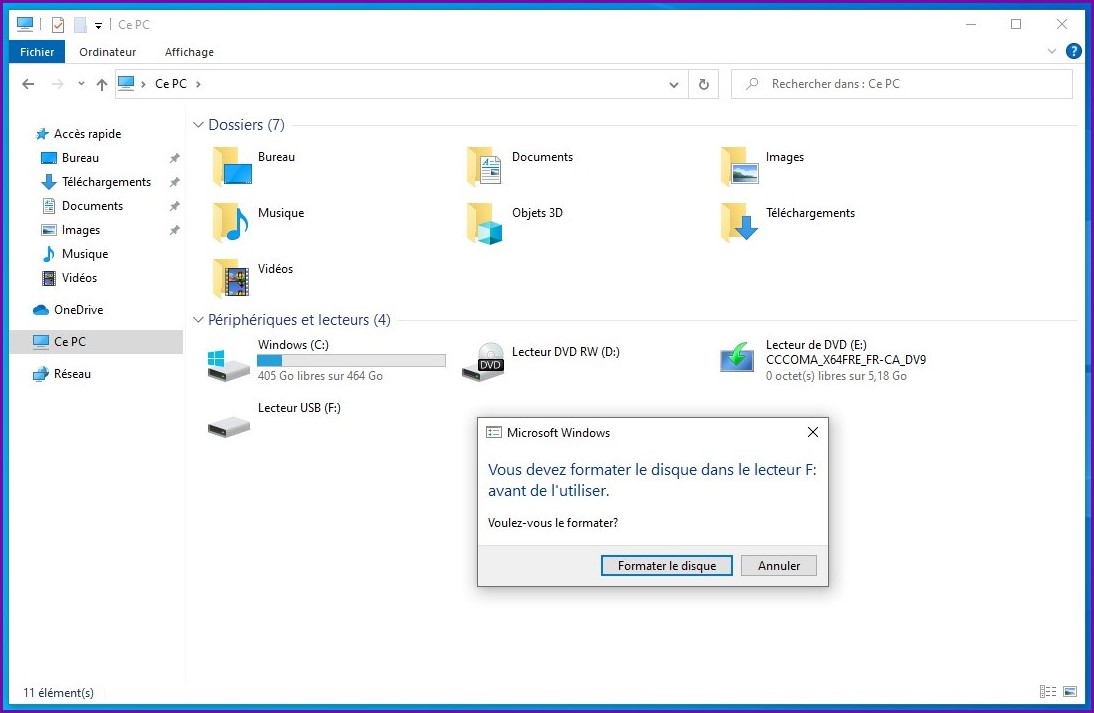The width and height of the screenshot is (1094, 713).
Task: Switch to details view in status bar
Action: point(1047,691)
